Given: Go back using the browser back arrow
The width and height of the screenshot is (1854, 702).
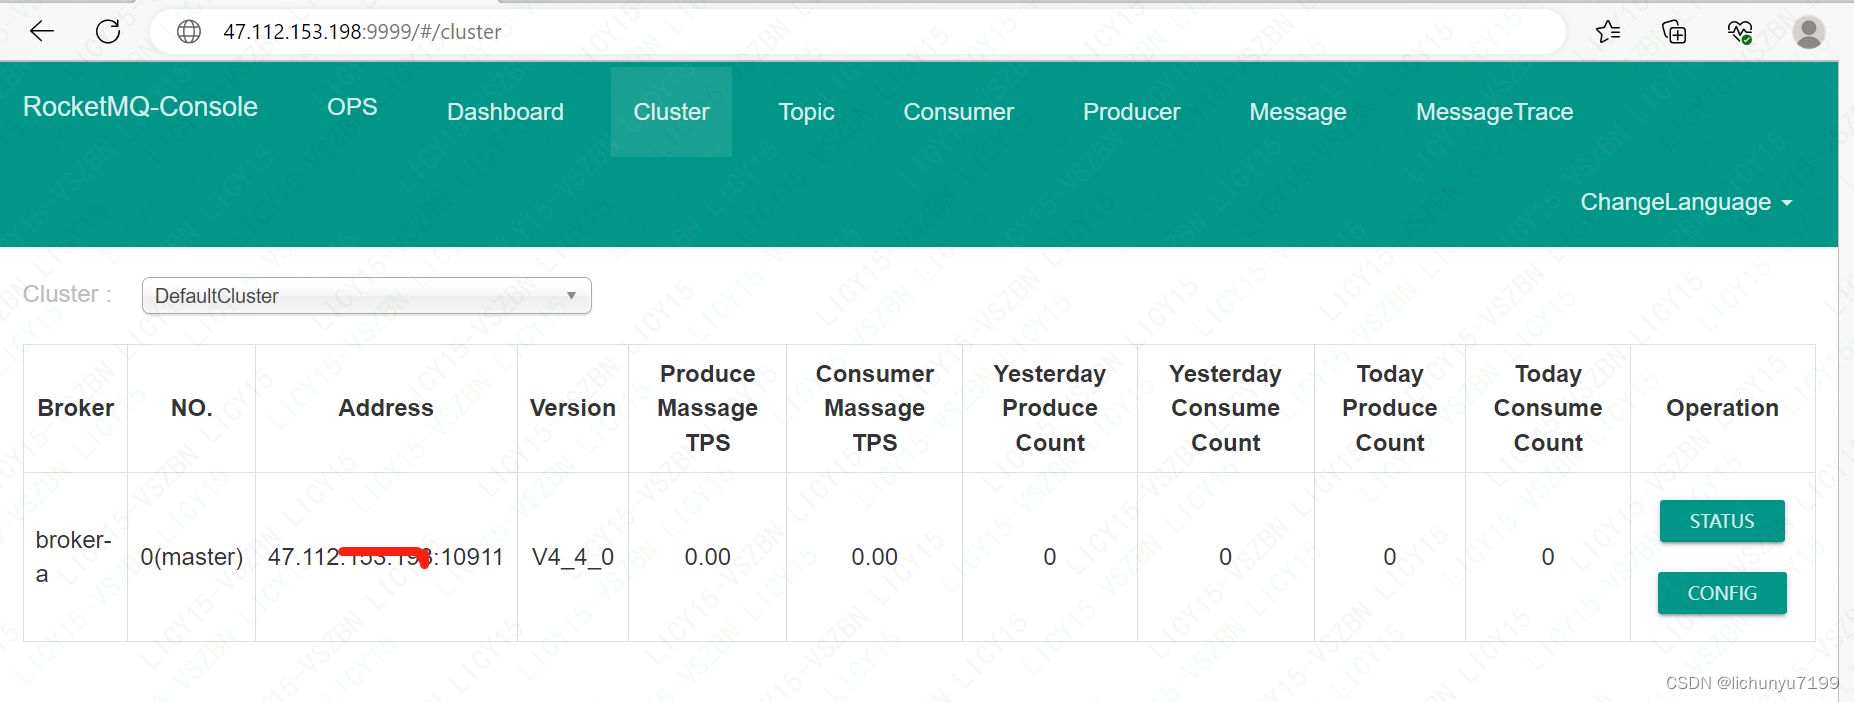Looking at the screenshot, I should pyautogui.click(x=42, y=31).
